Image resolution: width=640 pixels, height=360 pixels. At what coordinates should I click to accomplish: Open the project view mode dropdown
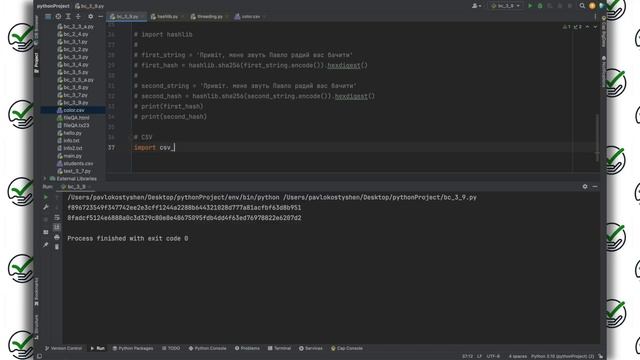[x=48, y=17]
